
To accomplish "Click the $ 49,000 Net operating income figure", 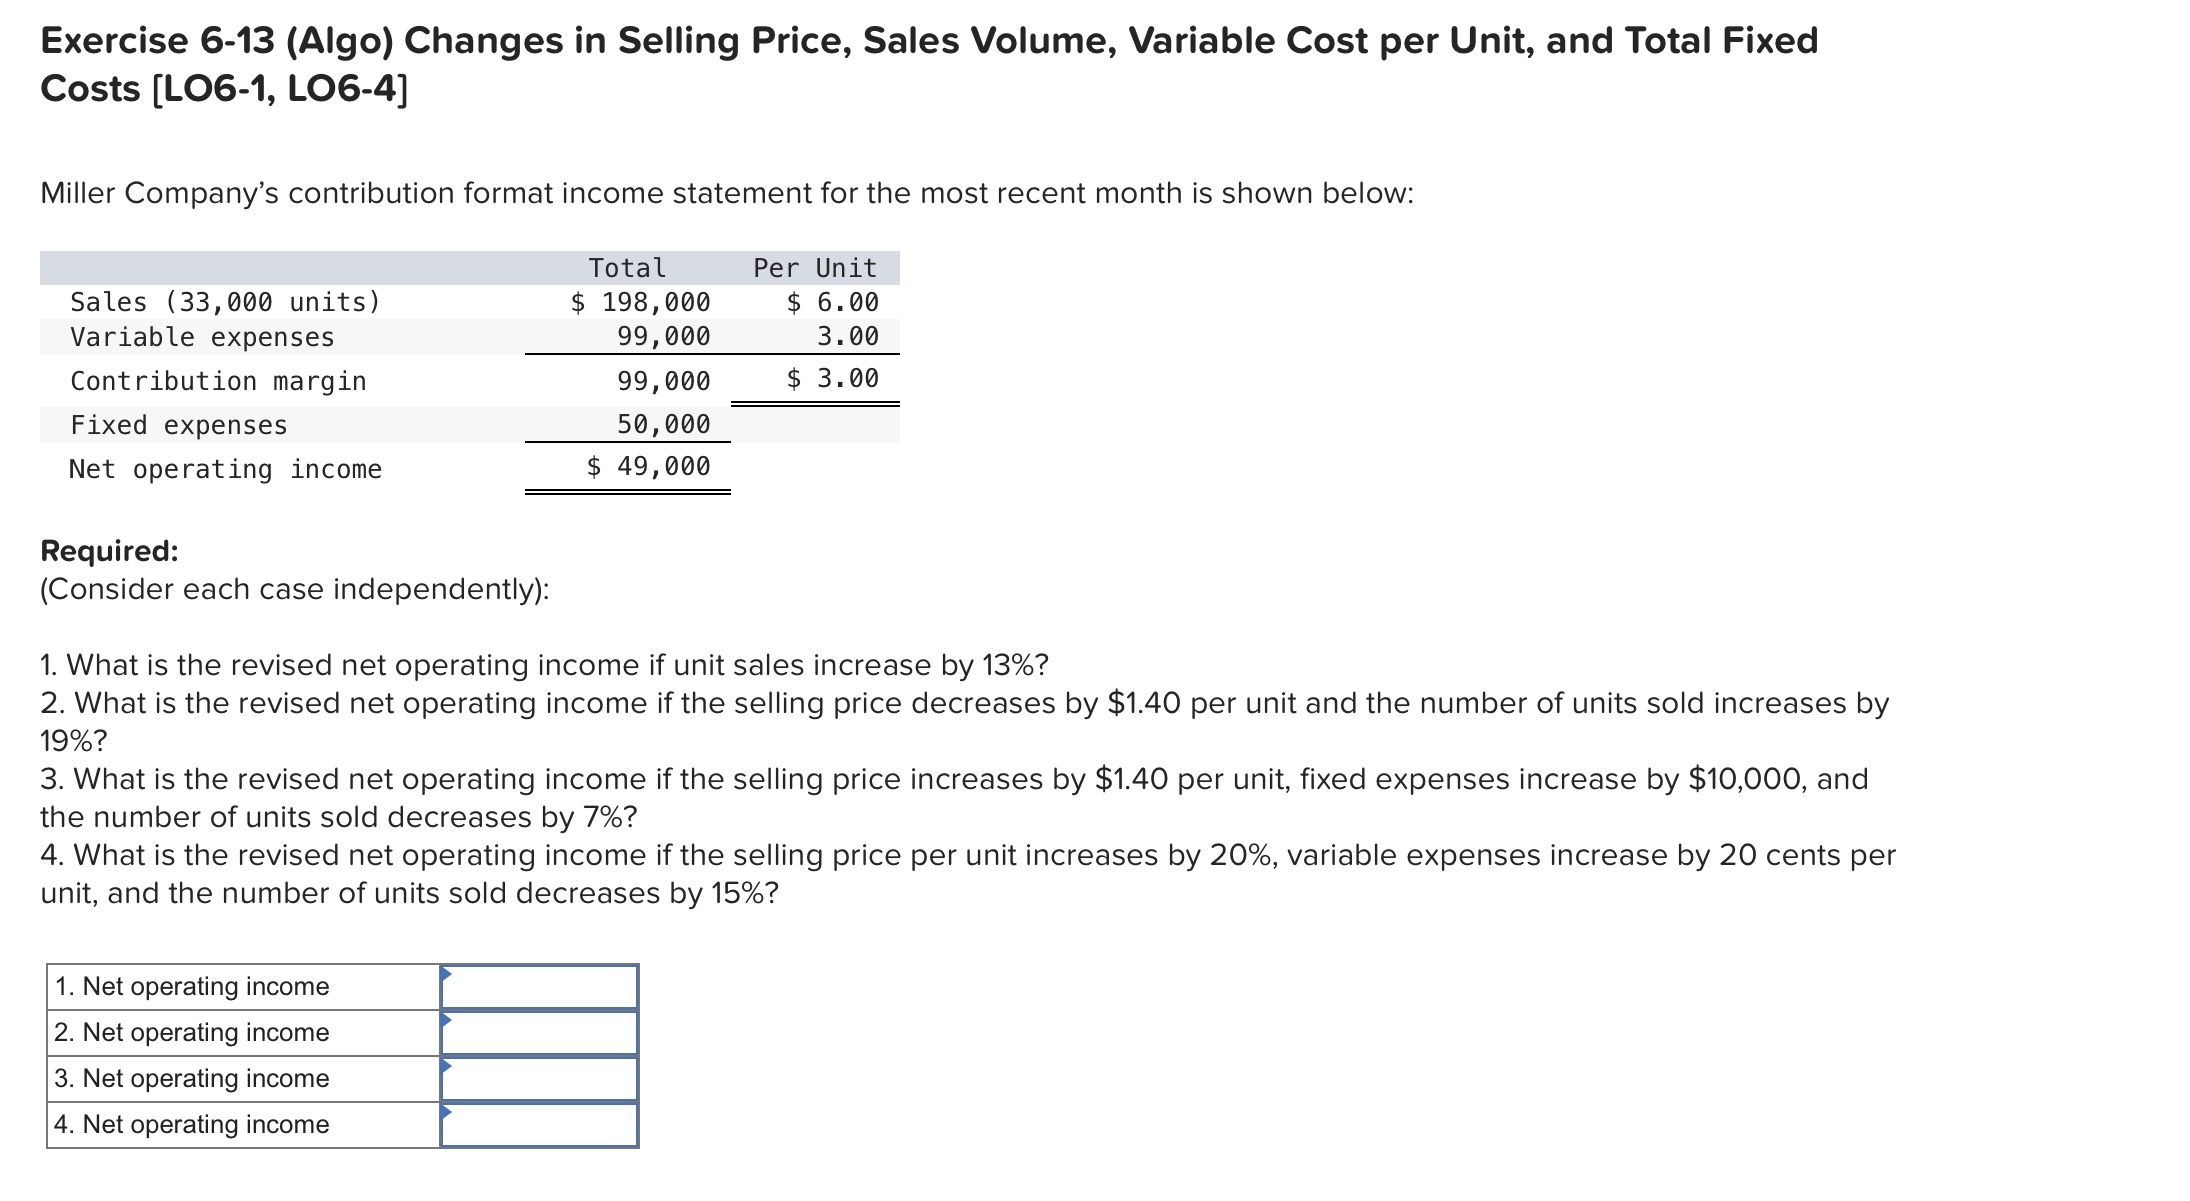I will (648, 466).
